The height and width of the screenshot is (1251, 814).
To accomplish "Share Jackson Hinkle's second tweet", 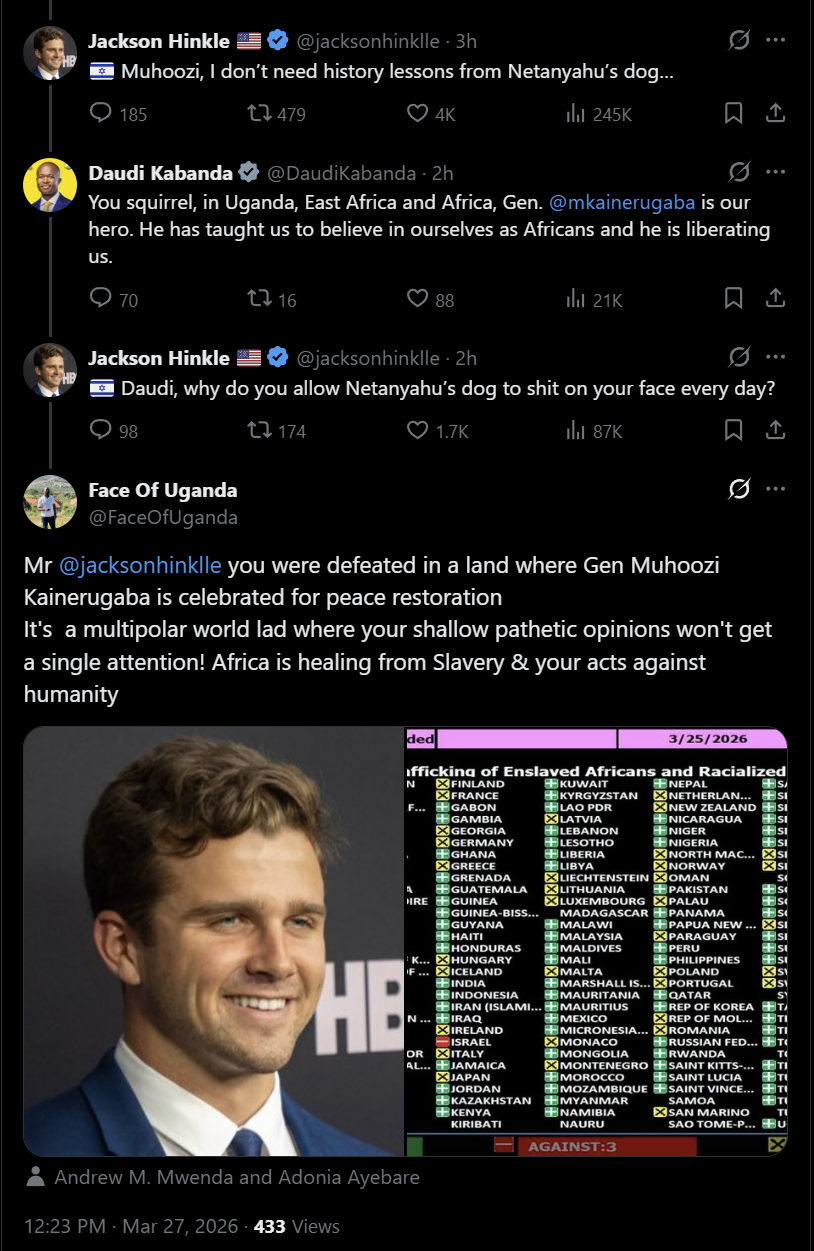I will click(775, 430).
